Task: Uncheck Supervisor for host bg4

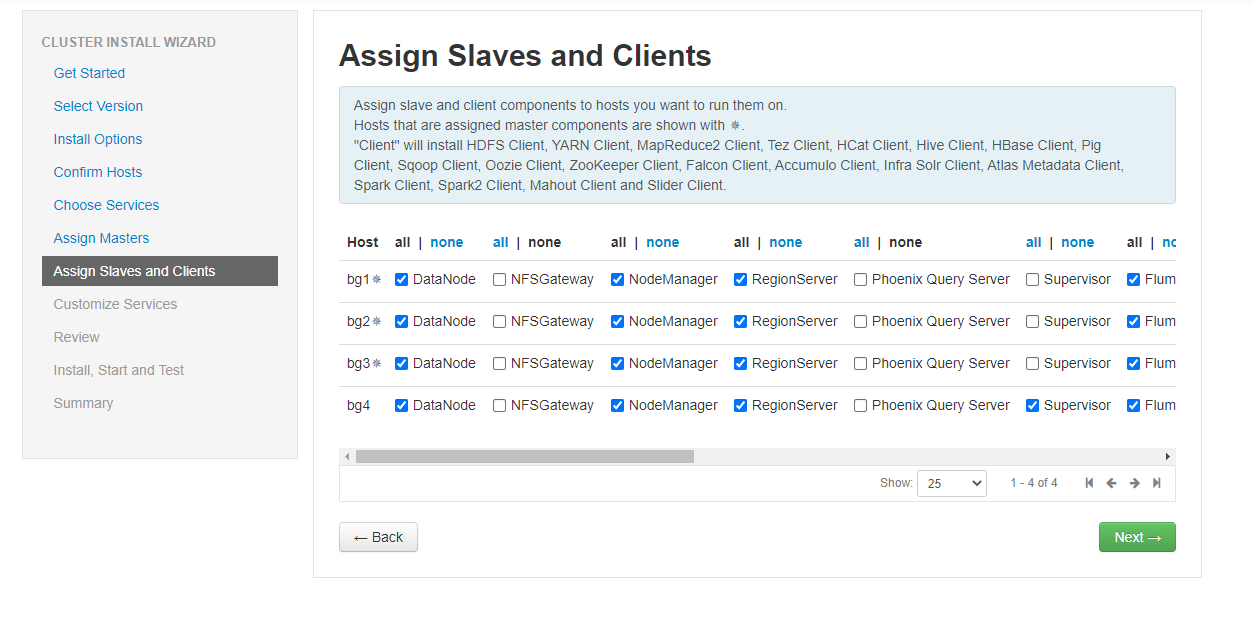Action: click(1032, 406)
